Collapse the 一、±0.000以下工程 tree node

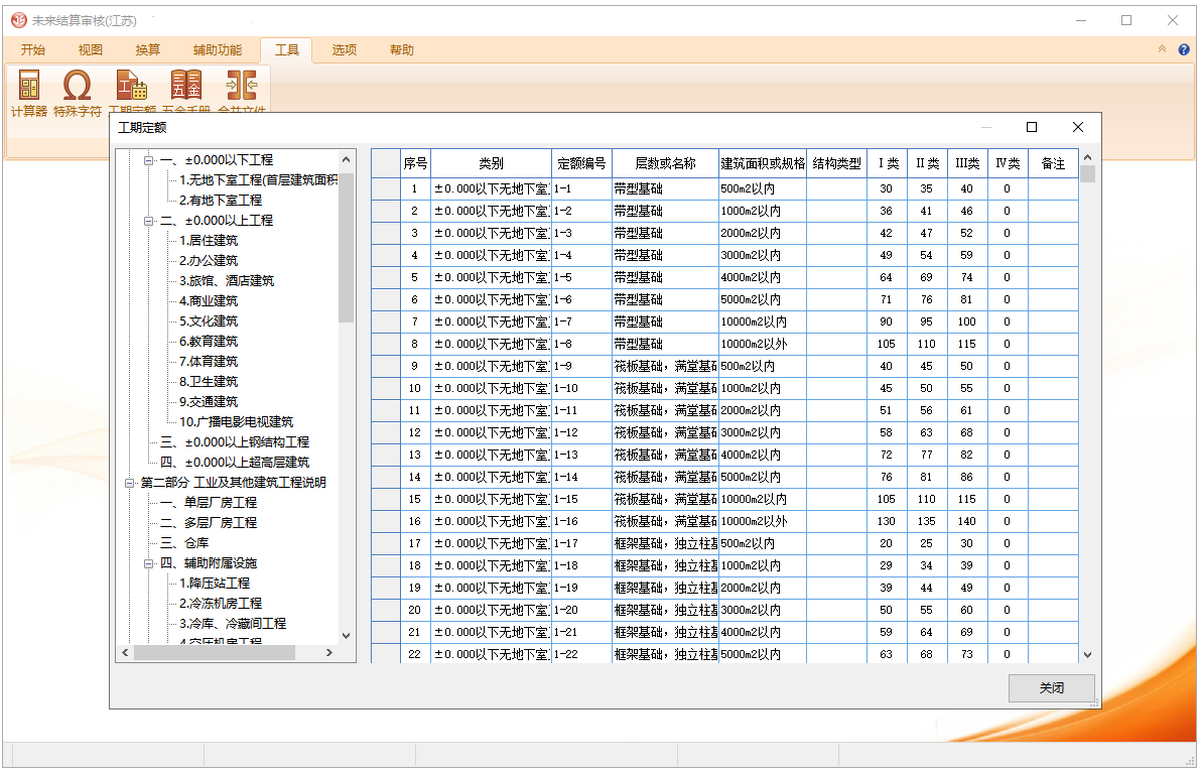click(148, 160)
